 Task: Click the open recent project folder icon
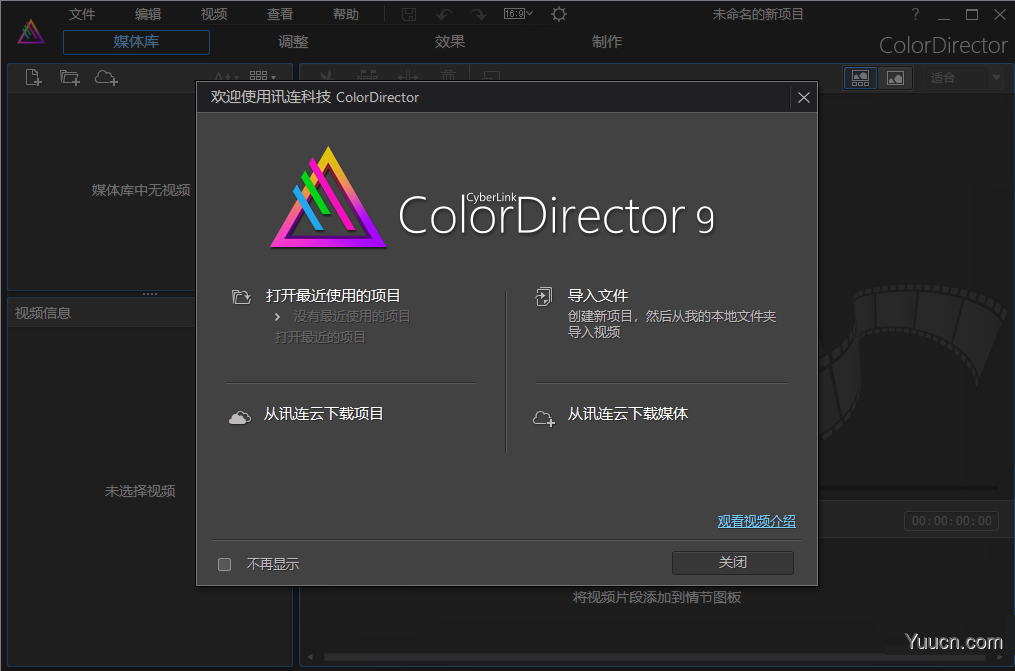tap(241, 297)
